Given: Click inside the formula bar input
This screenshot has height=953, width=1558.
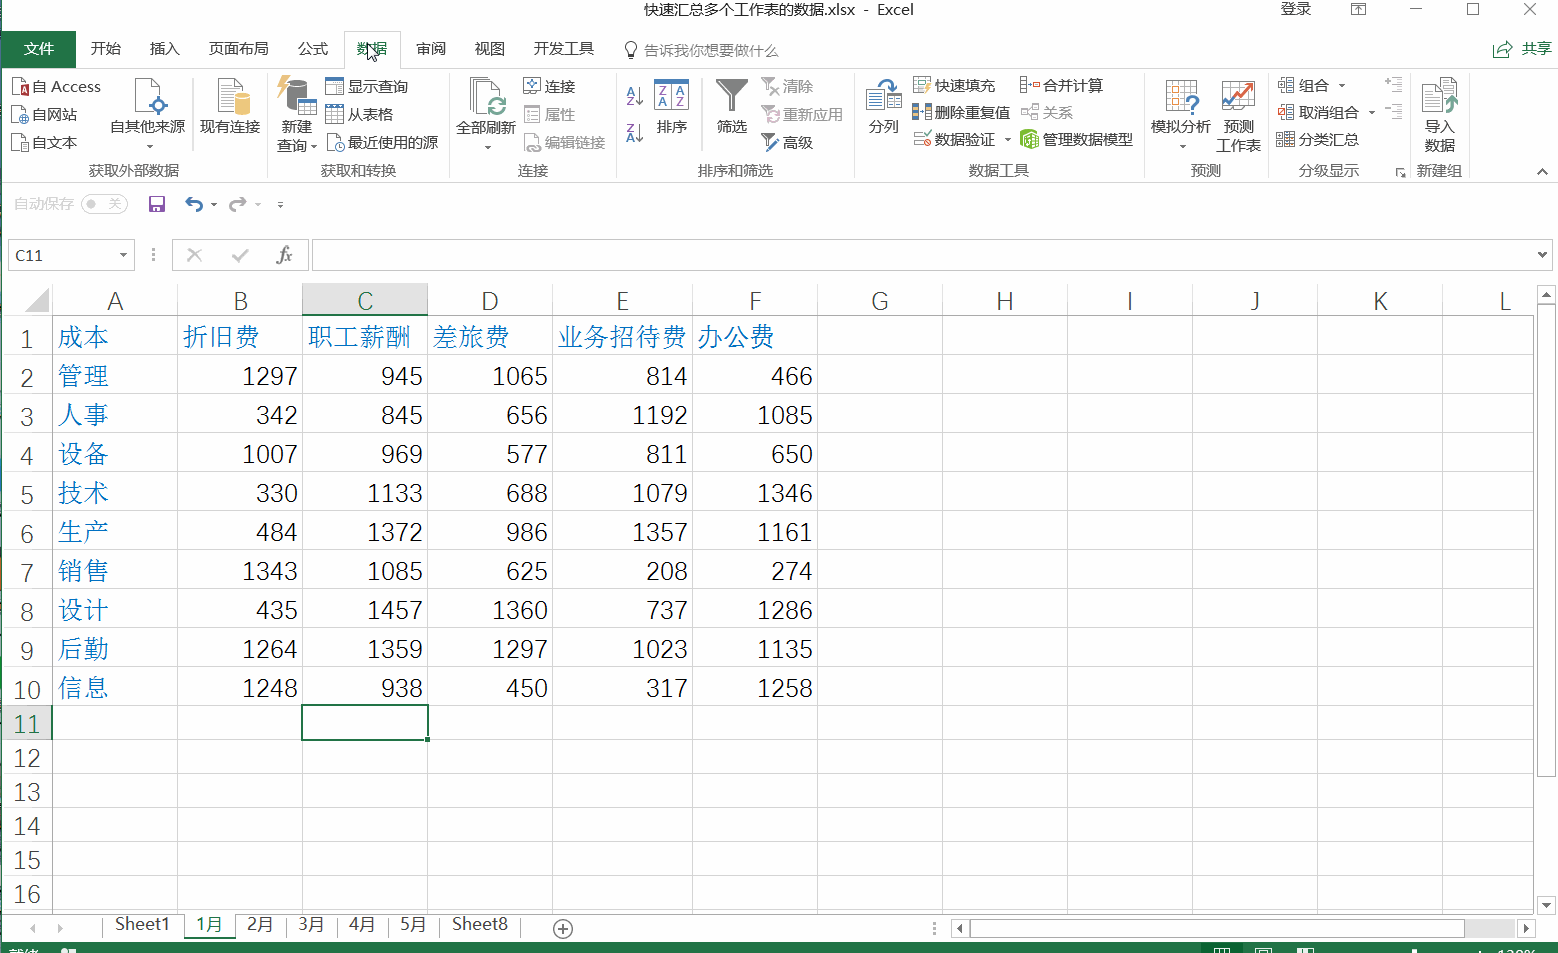Looking at the screenshot, I should pos(920,256).
